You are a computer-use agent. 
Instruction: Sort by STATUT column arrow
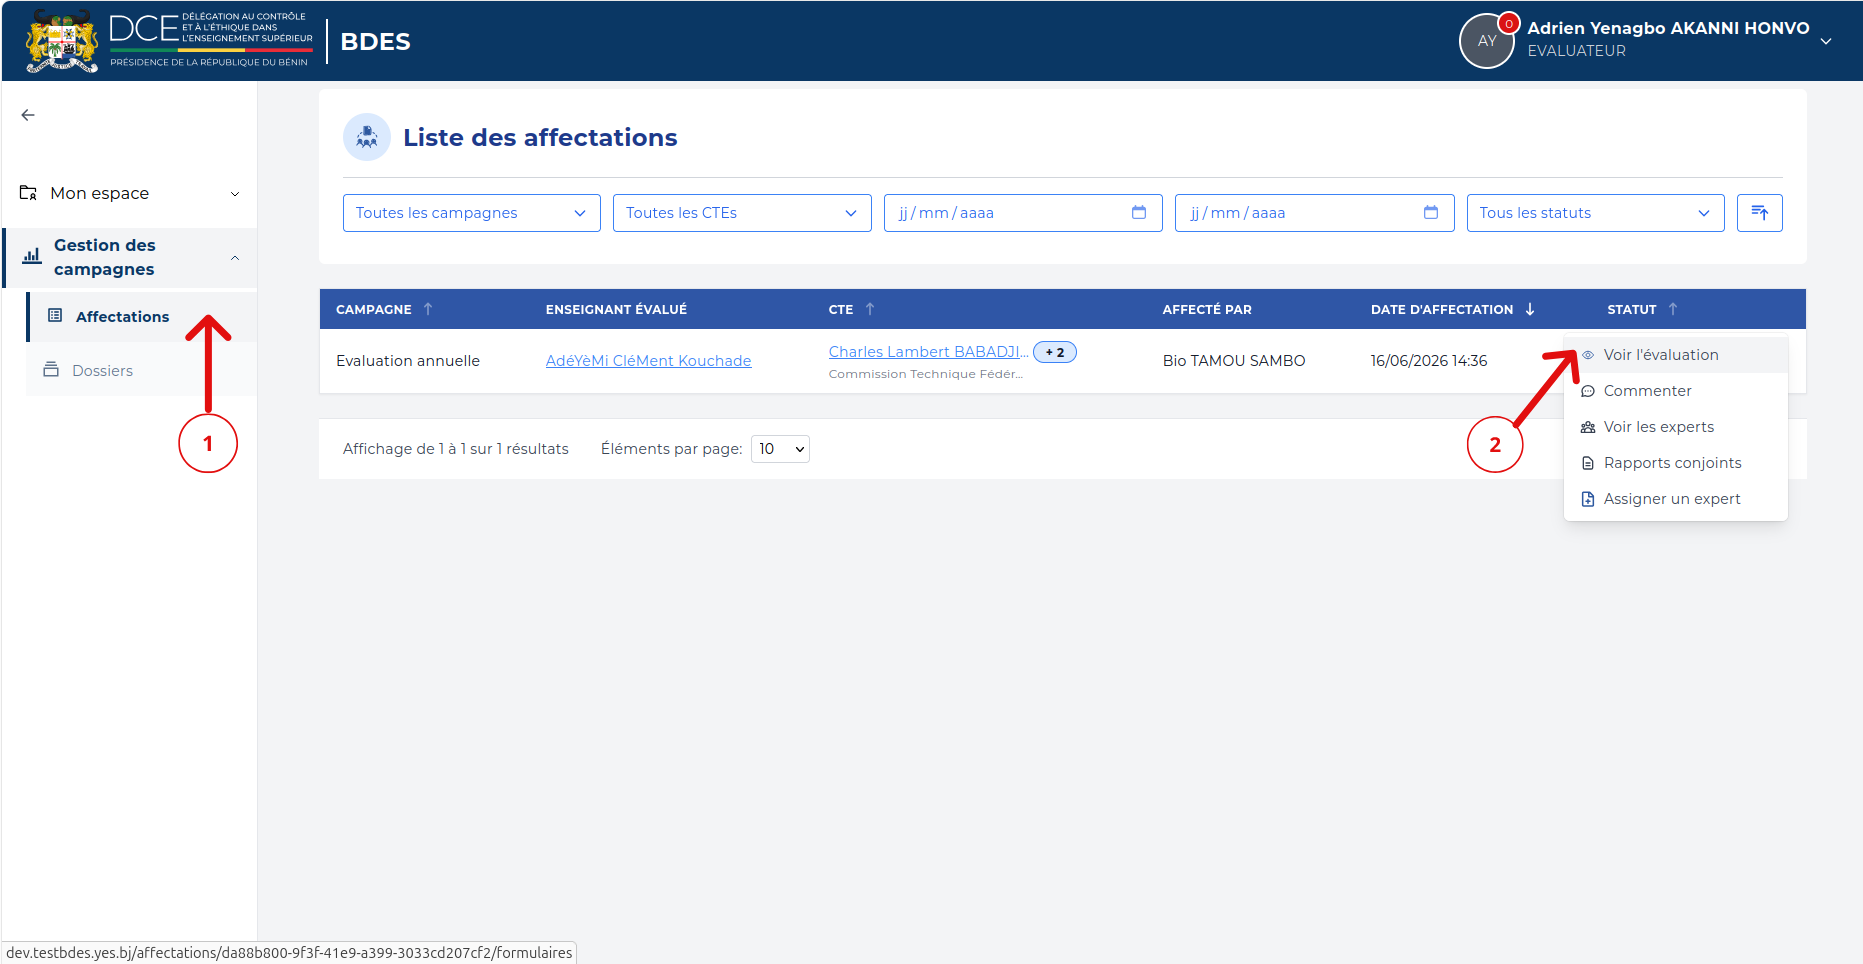point(1673,309)
